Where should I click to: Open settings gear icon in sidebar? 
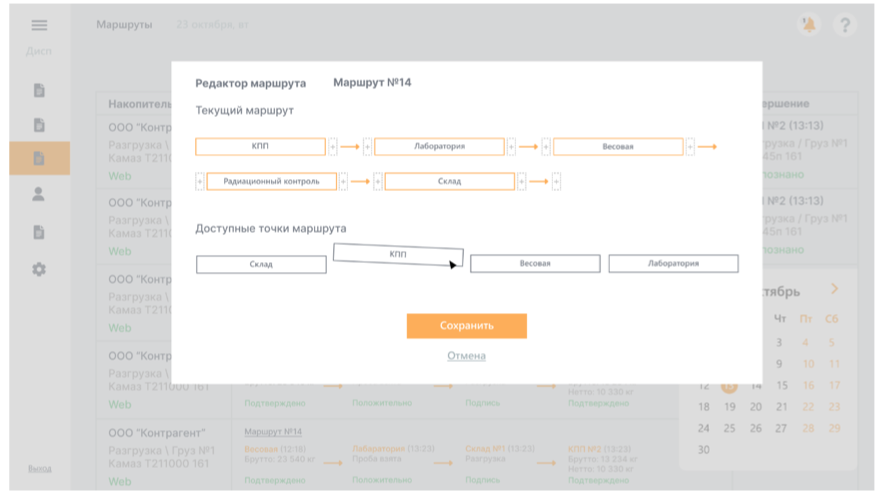tap(39, 270)
